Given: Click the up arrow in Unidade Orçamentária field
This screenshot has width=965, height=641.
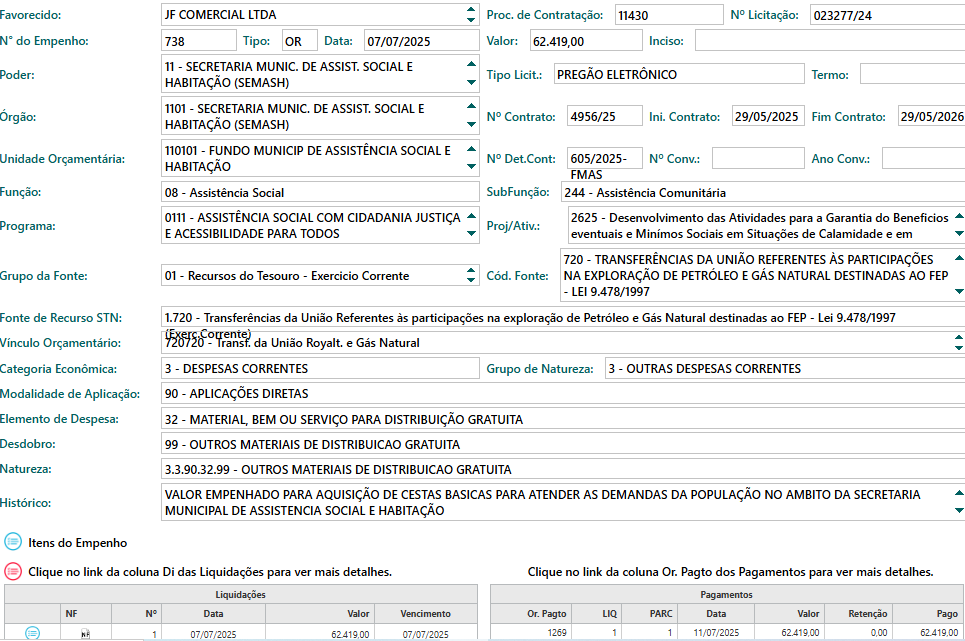Looking at the screenshot, I should point(471,148).
